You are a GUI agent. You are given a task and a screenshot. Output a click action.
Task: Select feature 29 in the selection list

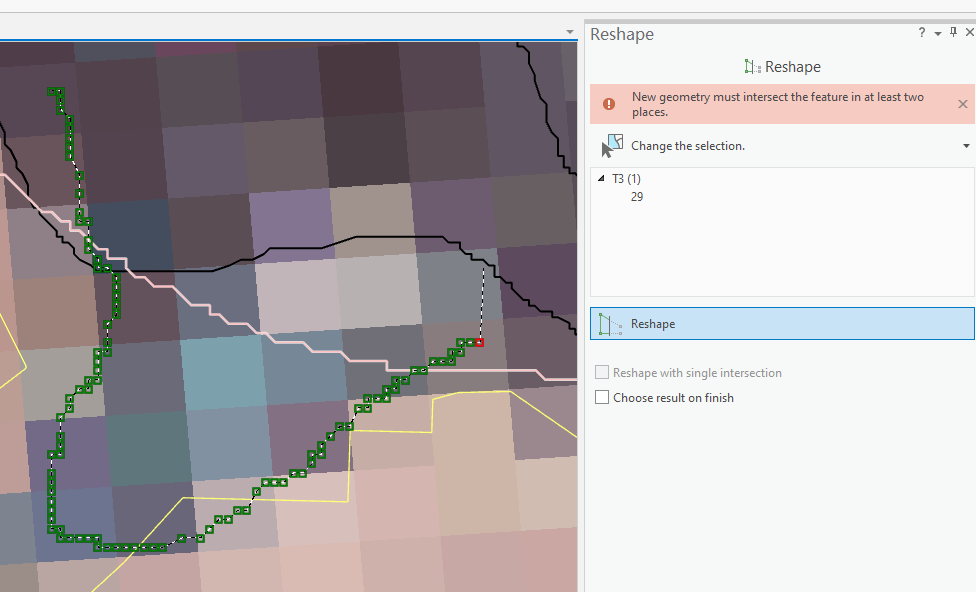[637, 197]
